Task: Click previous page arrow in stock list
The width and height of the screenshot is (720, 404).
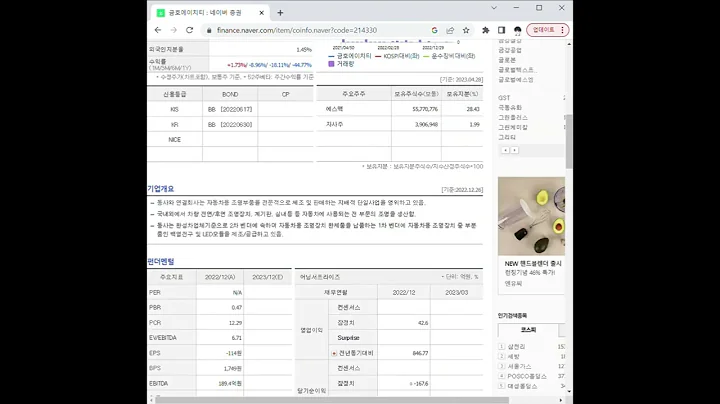Action: click(505, 150)
